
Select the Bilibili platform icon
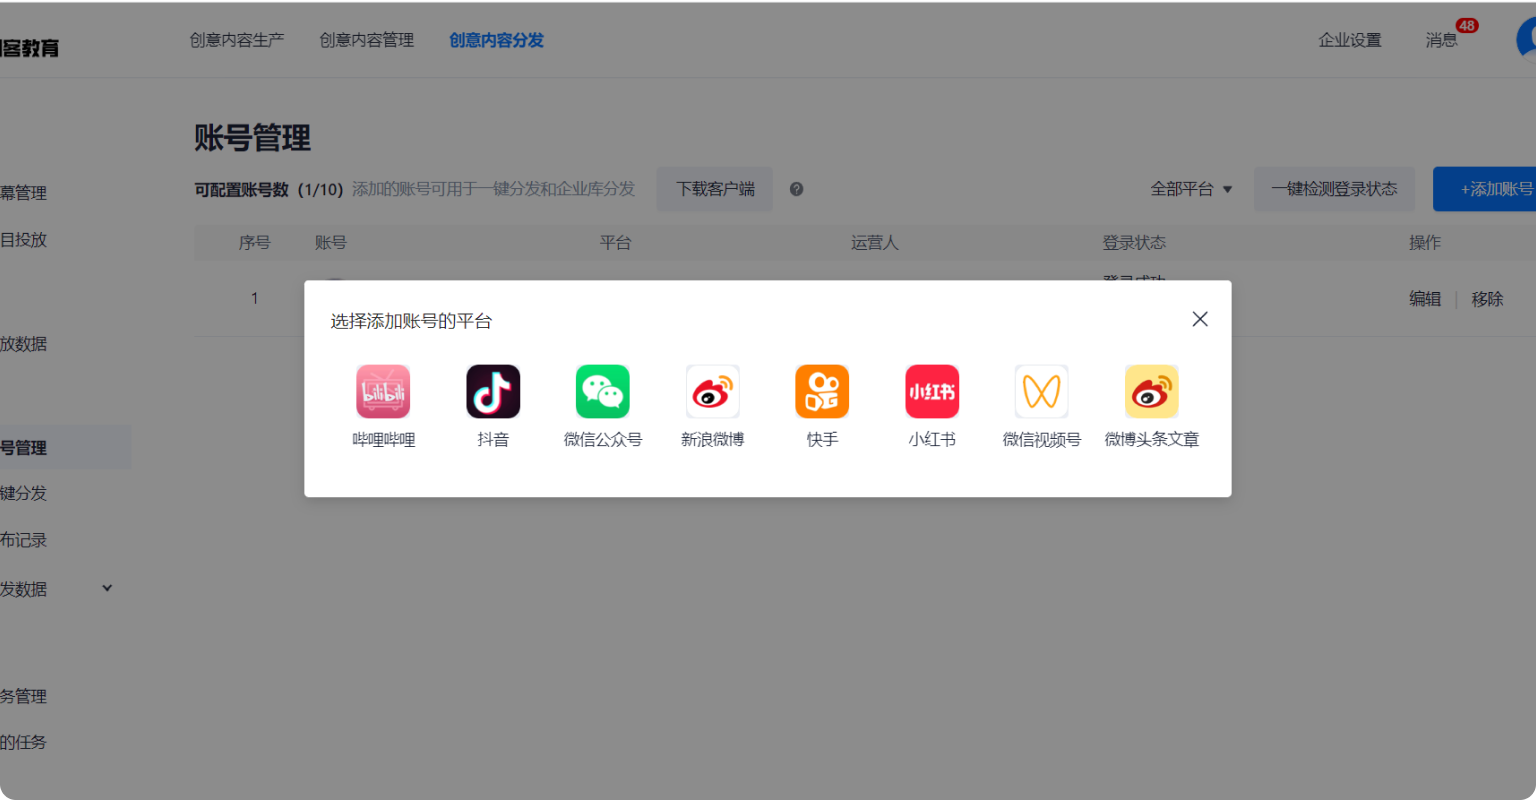coord(383,392)
